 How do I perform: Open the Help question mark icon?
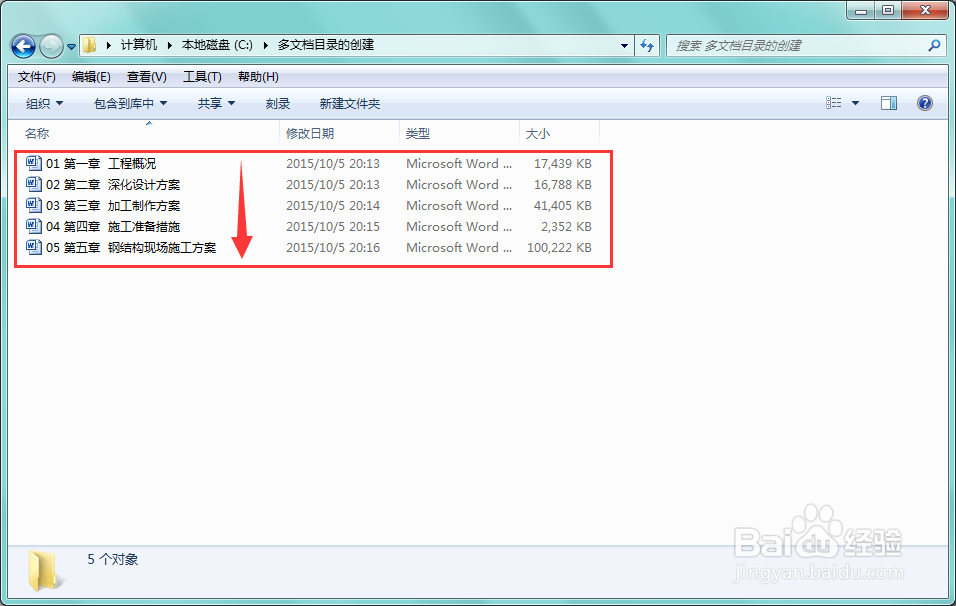tap(924, 102)
